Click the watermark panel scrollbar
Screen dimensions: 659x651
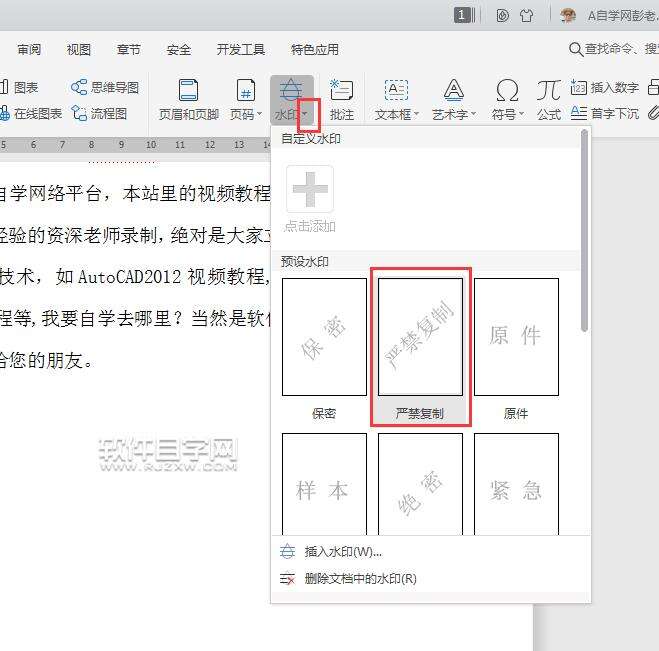pos(584,231)
